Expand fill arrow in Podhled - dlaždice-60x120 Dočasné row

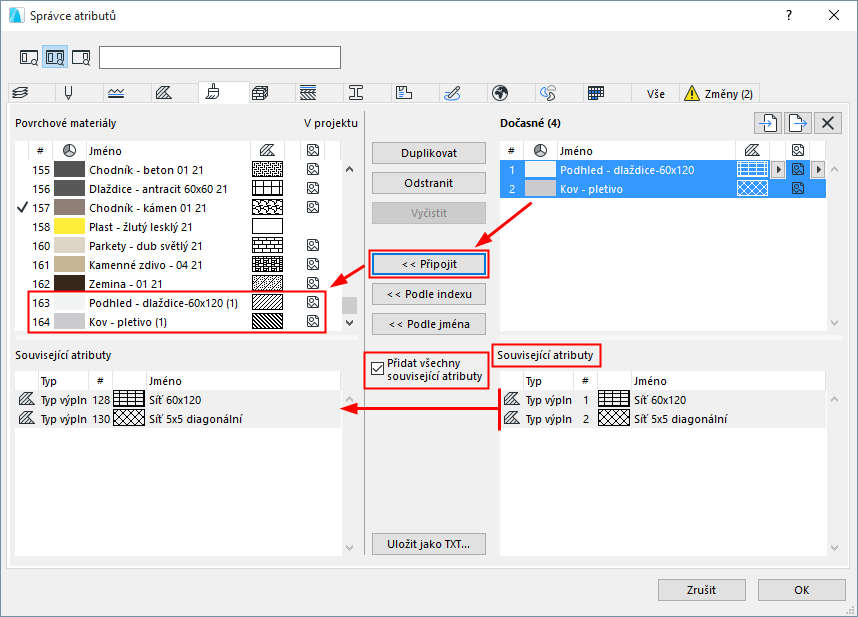(x=778, y=170)
